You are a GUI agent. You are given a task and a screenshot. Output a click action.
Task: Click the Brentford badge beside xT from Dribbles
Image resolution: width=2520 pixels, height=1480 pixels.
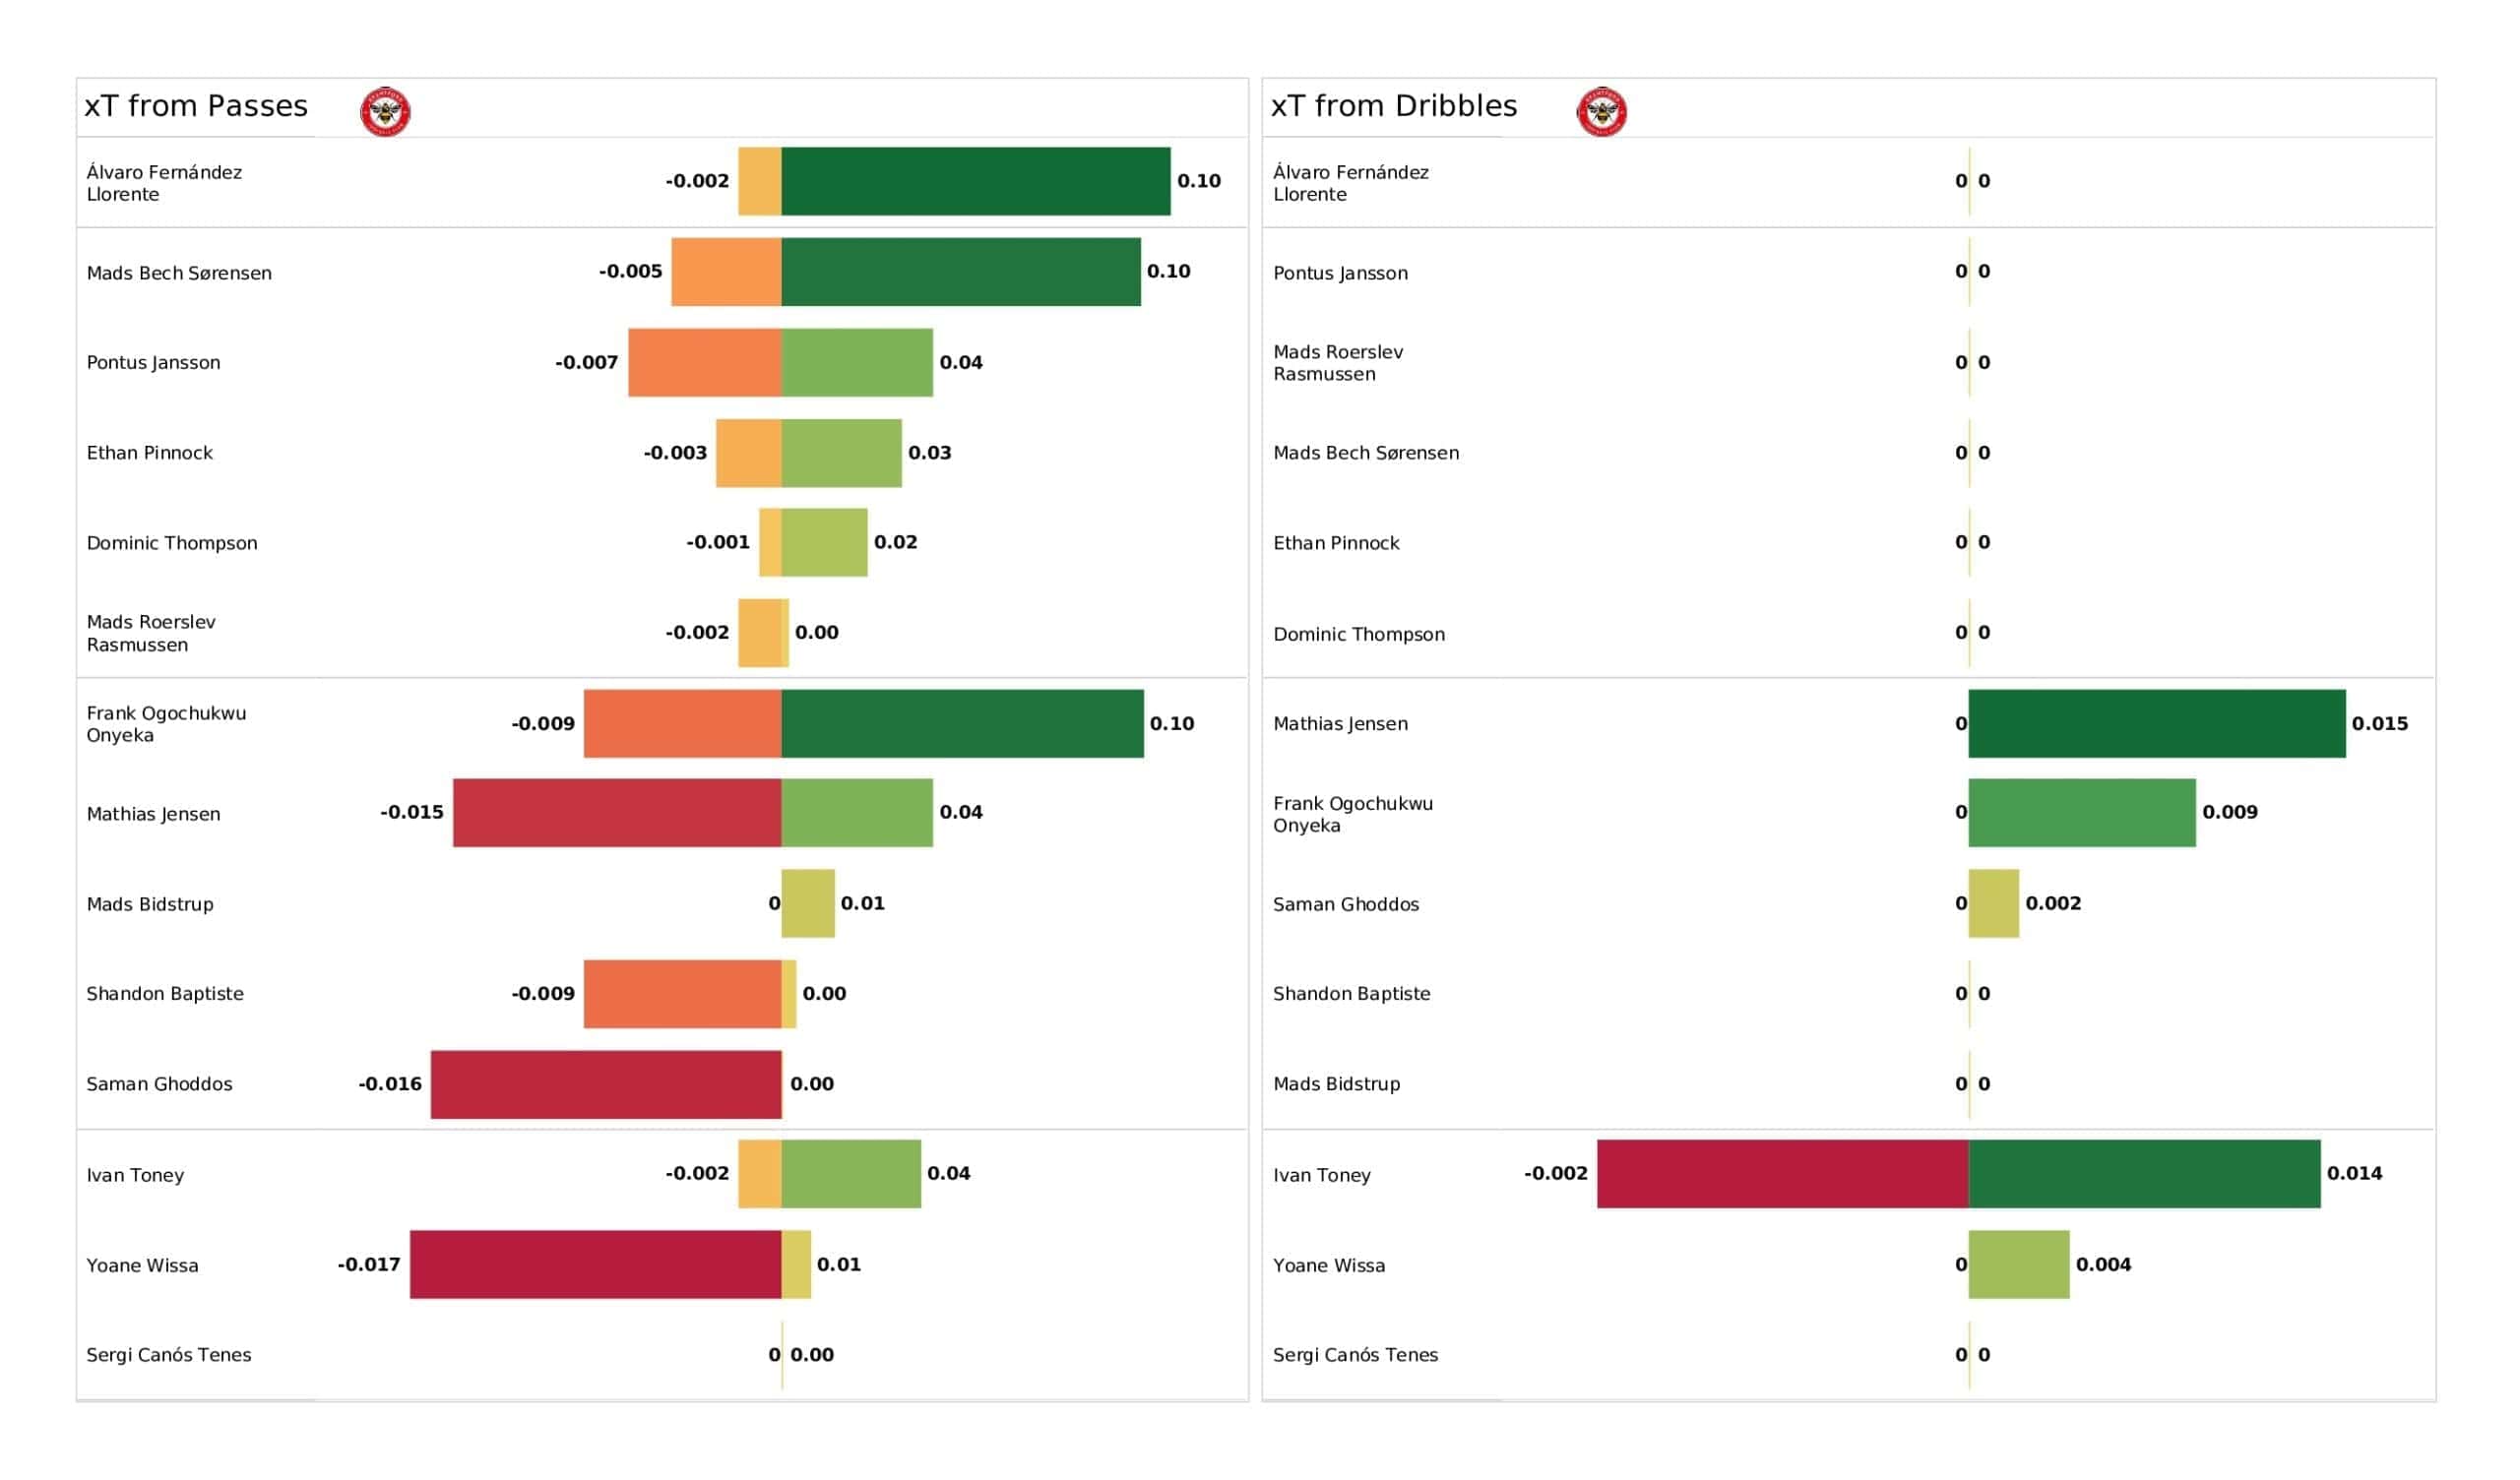pyautogui.click(x=1601, y=111)
